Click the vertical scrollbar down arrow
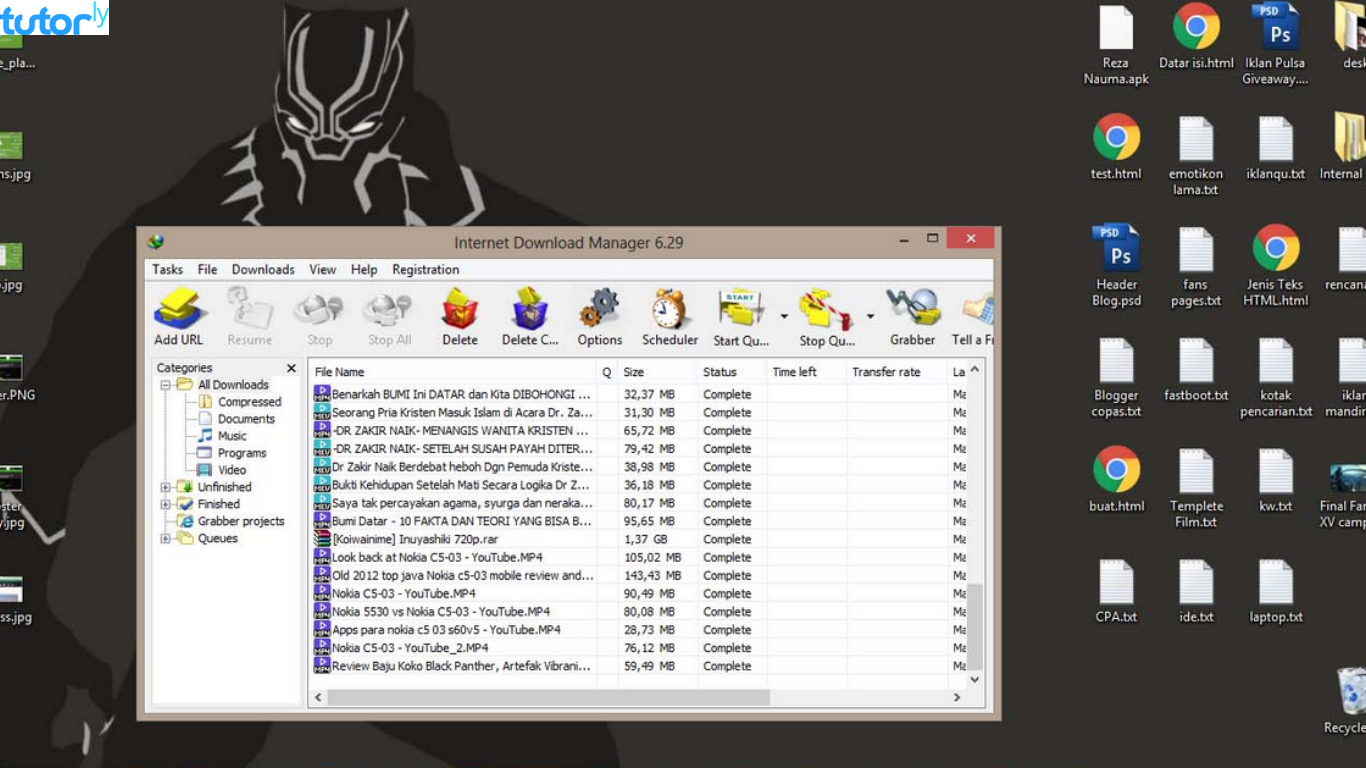 975,679
